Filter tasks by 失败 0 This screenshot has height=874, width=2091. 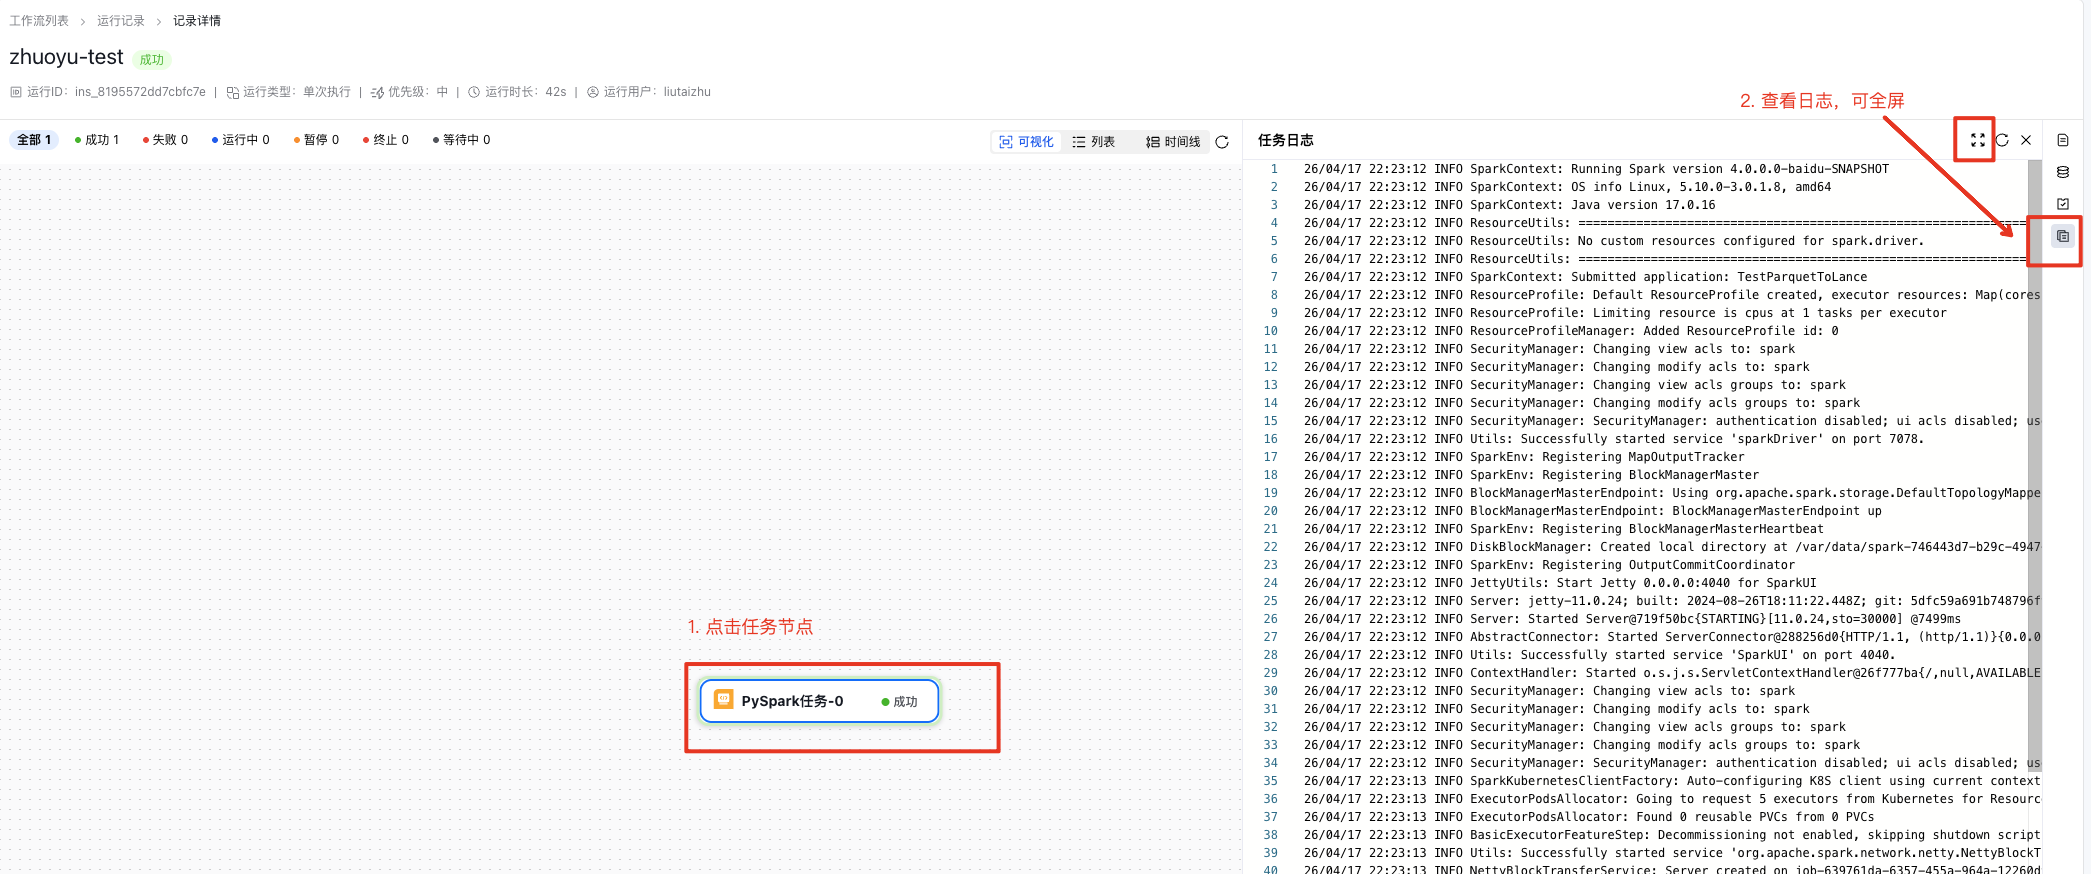(165, 140)
